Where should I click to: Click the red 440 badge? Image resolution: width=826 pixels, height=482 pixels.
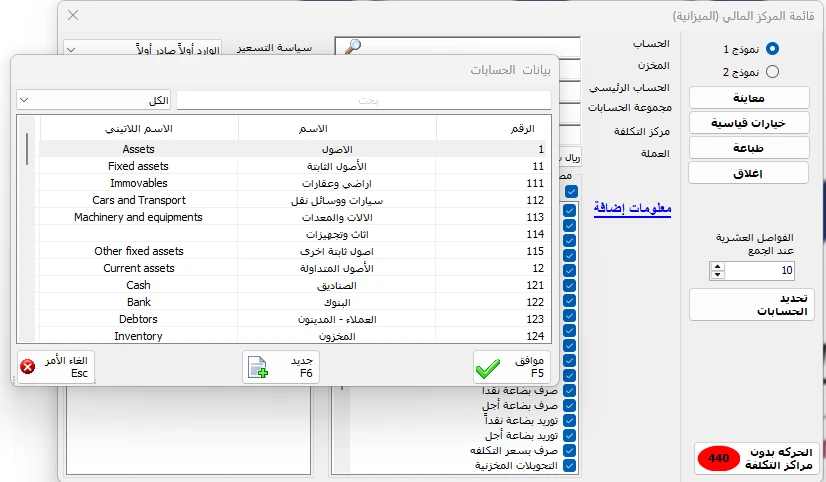[x=719, y=458]
